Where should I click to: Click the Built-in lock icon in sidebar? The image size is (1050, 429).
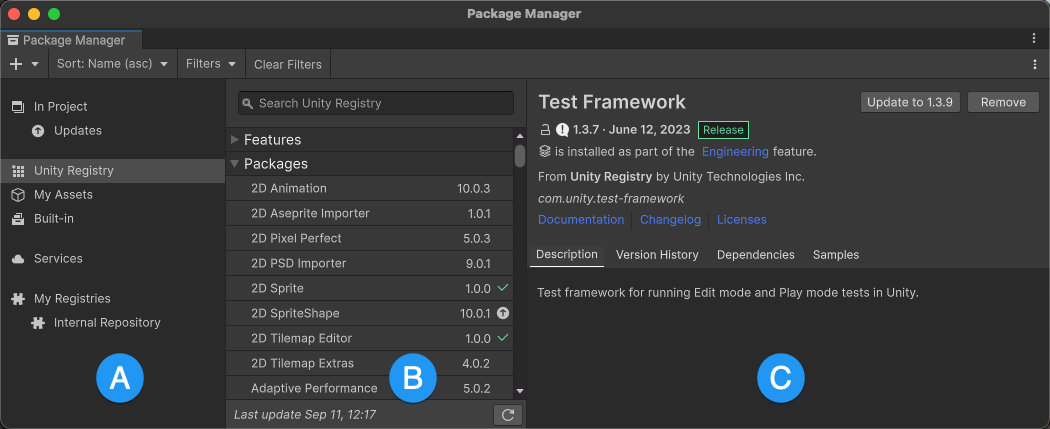click(x=18, y=219)
